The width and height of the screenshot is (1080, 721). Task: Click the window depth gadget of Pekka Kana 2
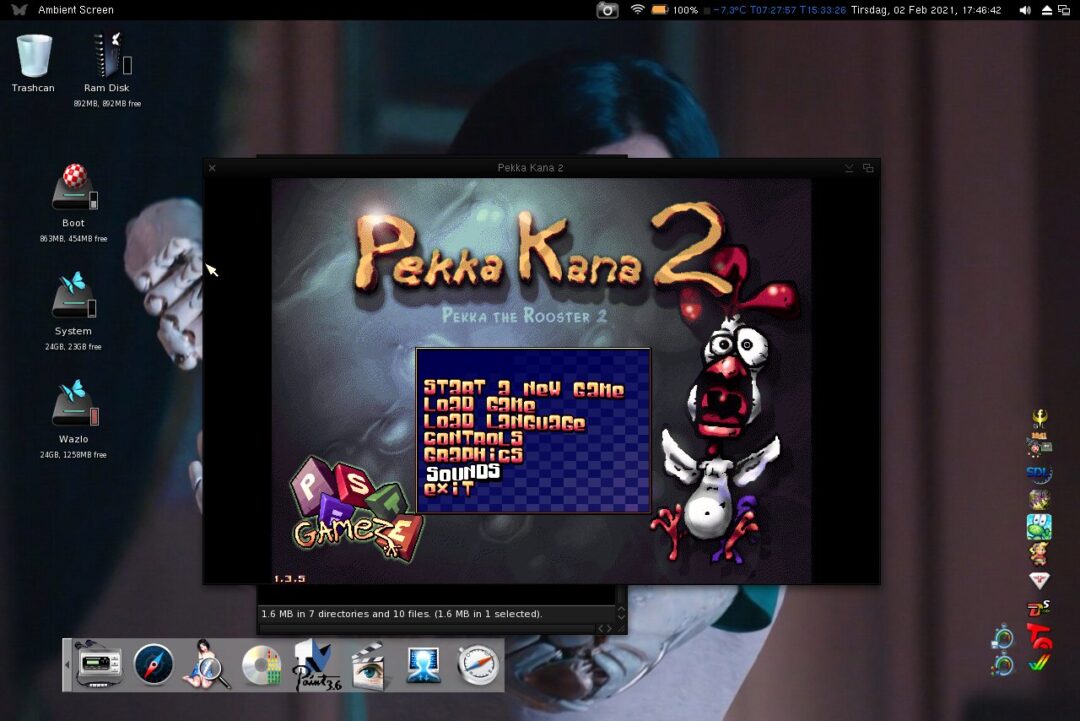868,167
